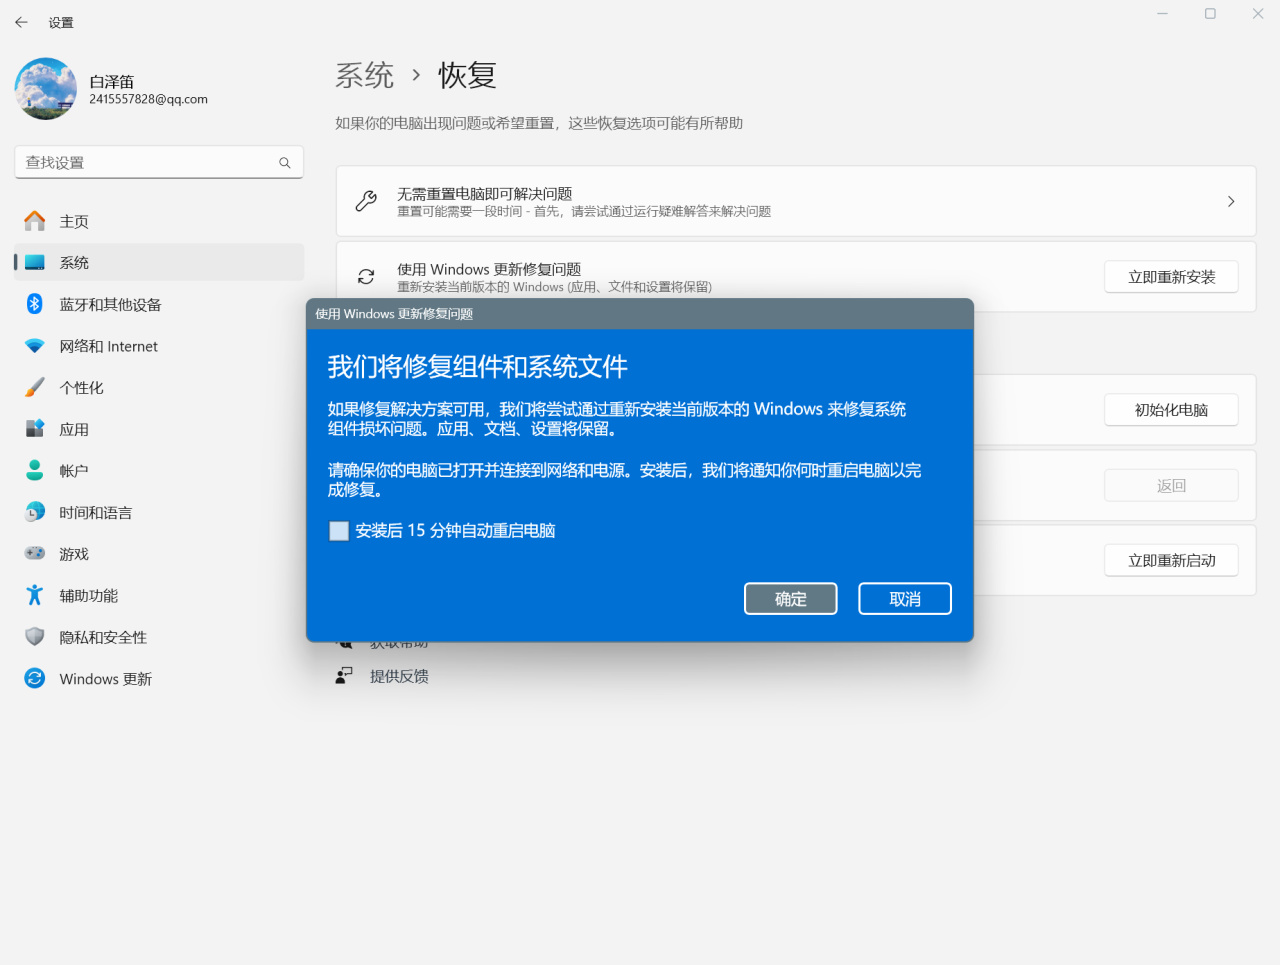Click the 恢复 page title
The image size is (1280, 965).
pos(467,75)
